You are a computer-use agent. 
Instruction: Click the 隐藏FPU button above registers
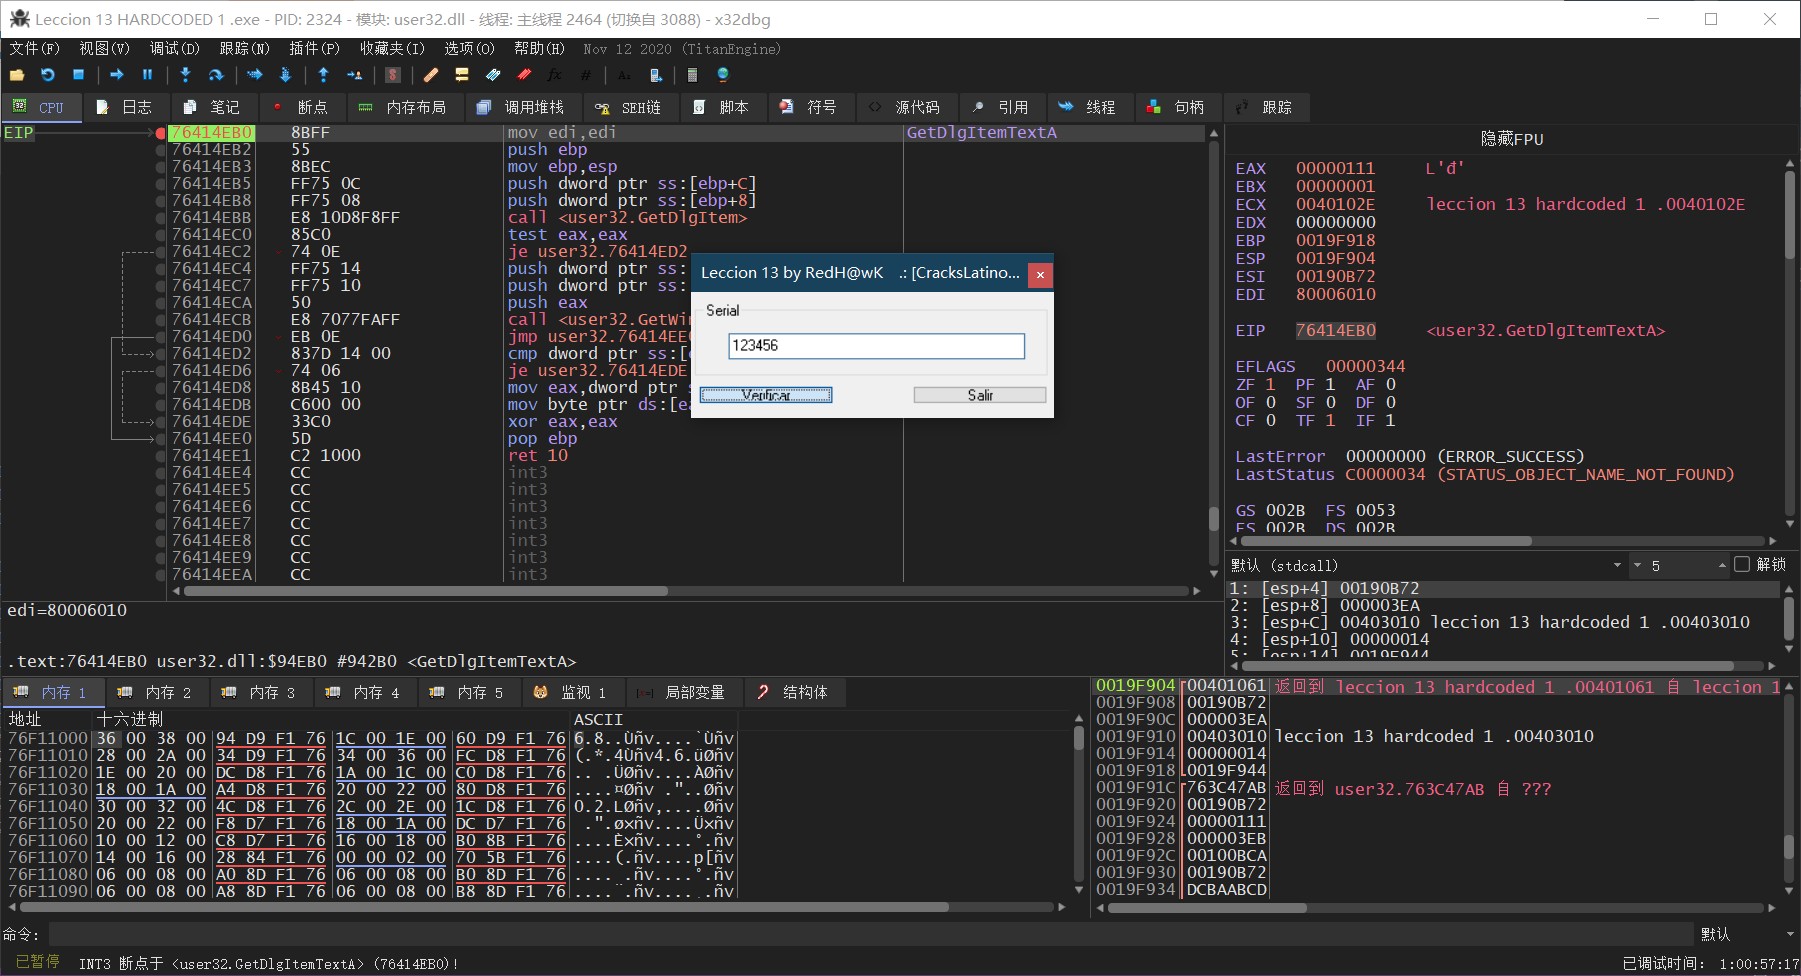pos(1511,139)
